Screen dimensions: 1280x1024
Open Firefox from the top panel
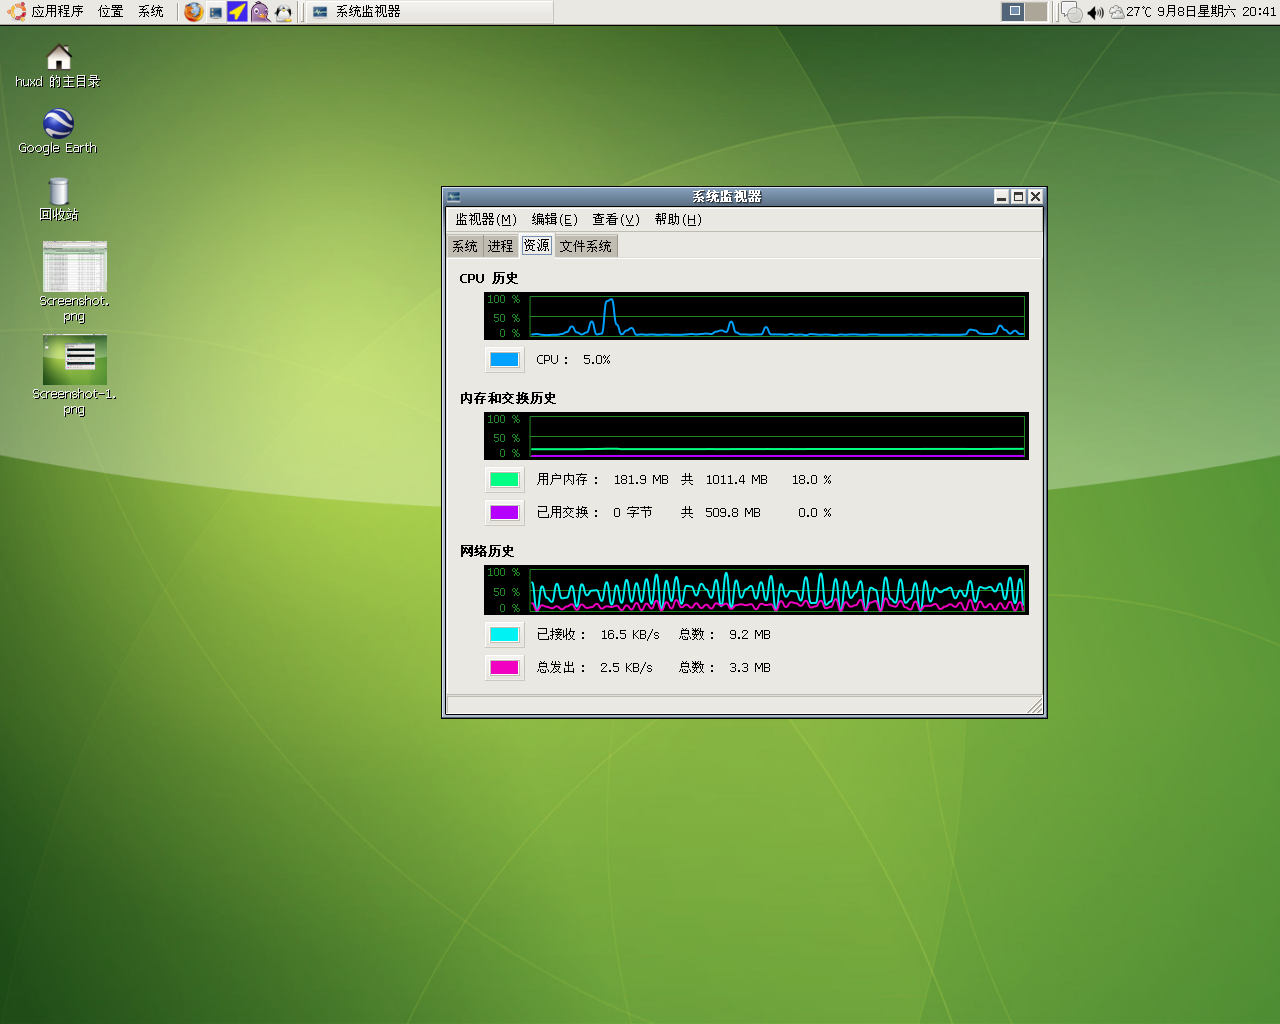pos(194,12)
